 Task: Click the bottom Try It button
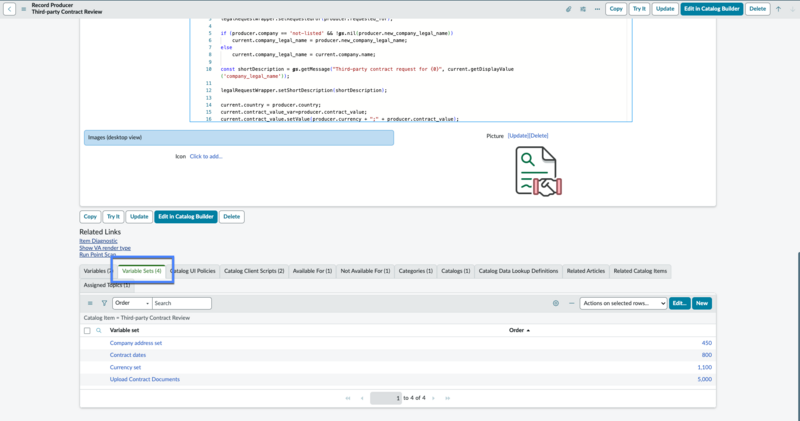point(113,217)
